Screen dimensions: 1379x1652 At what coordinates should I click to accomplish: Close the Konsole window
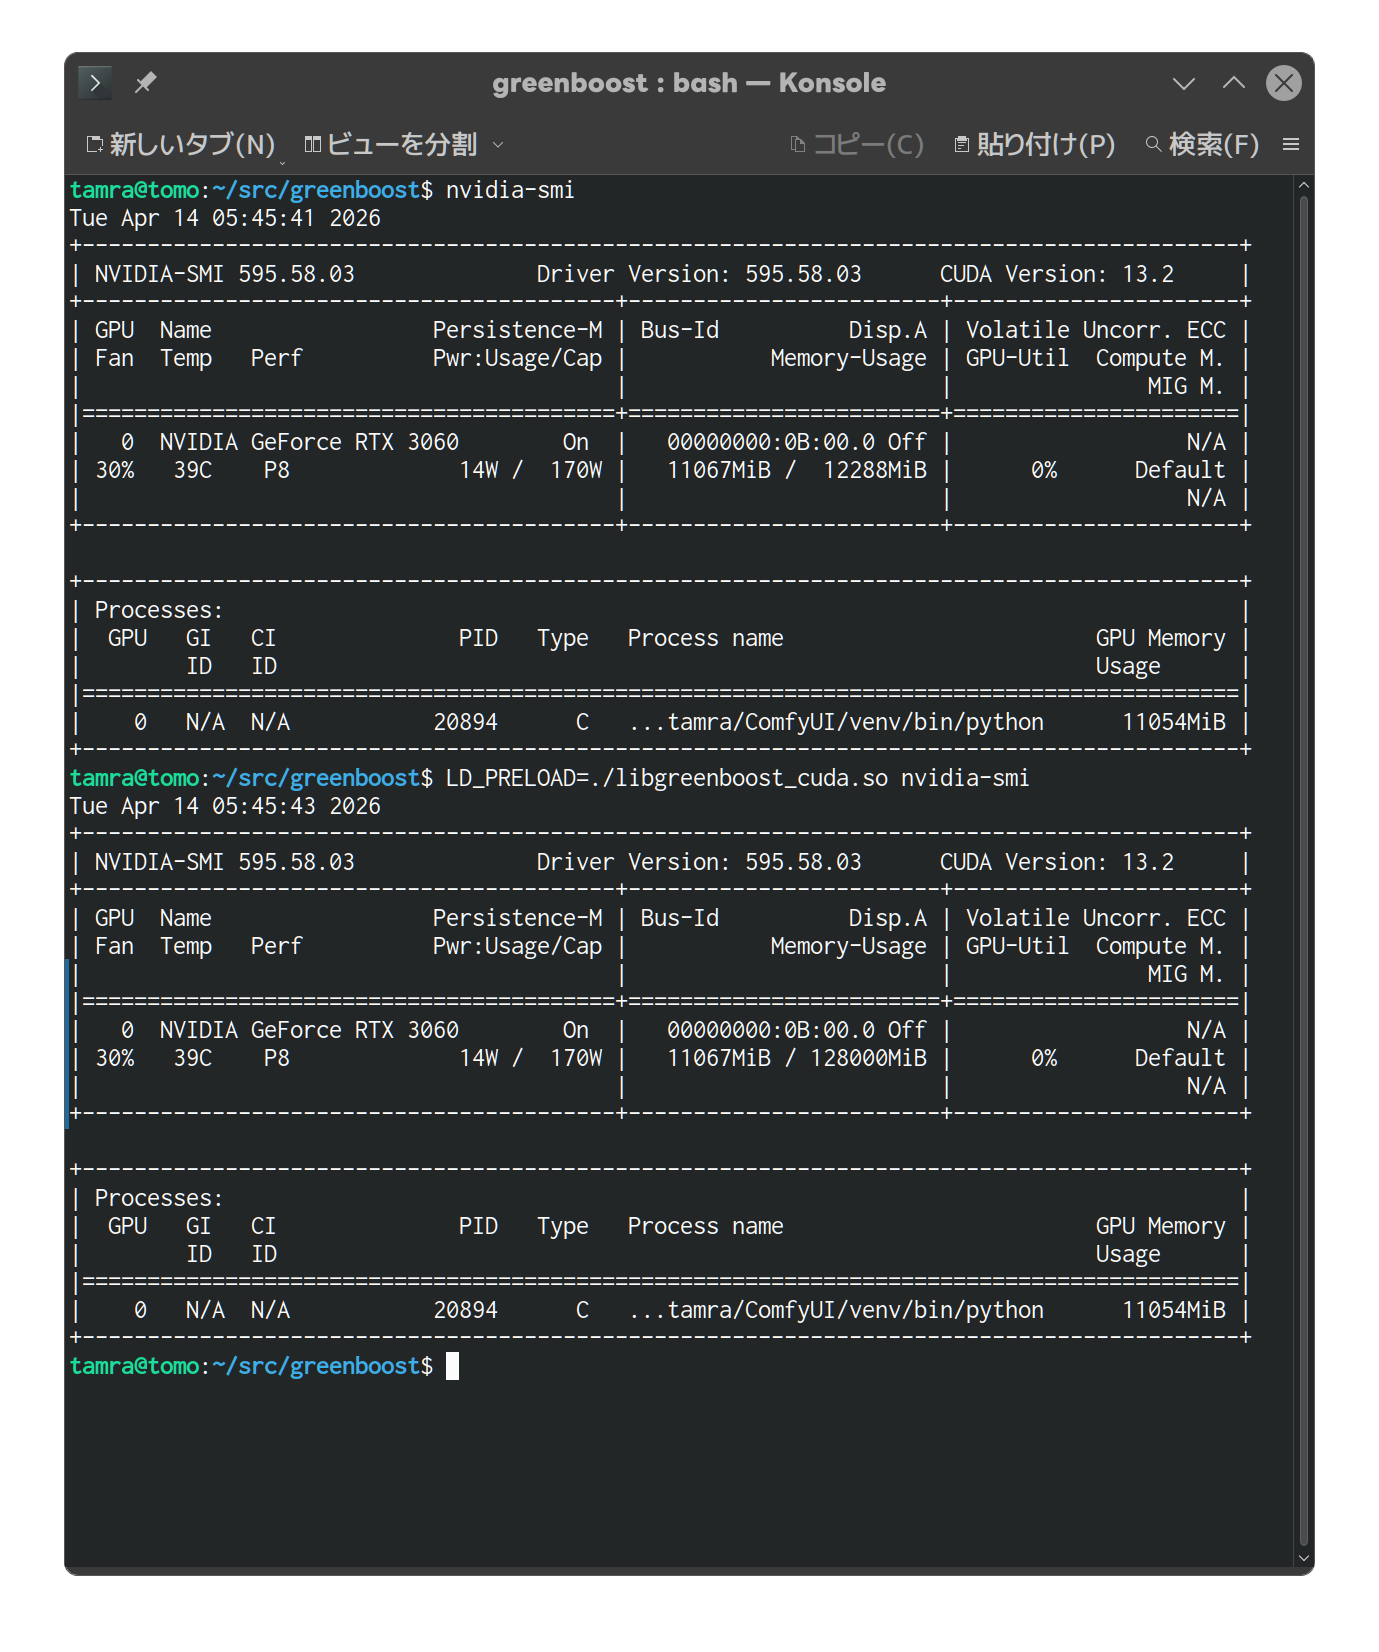pos(1284,83)
